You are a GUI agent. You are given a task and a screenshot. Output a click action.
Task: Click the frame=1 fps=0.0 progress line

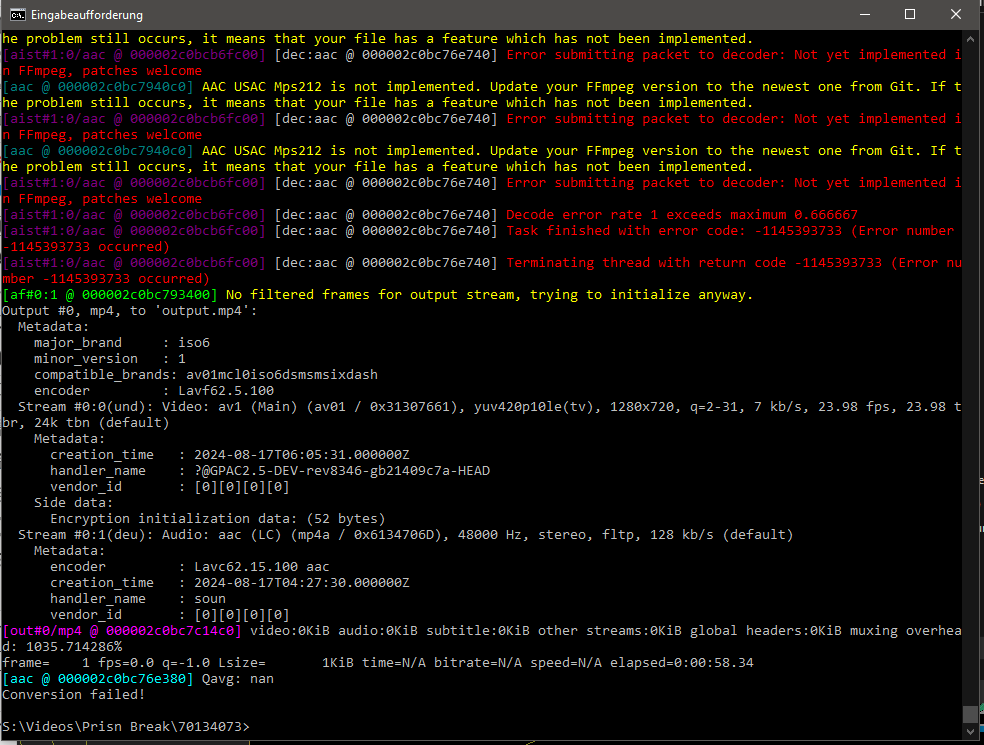[200, 662]
